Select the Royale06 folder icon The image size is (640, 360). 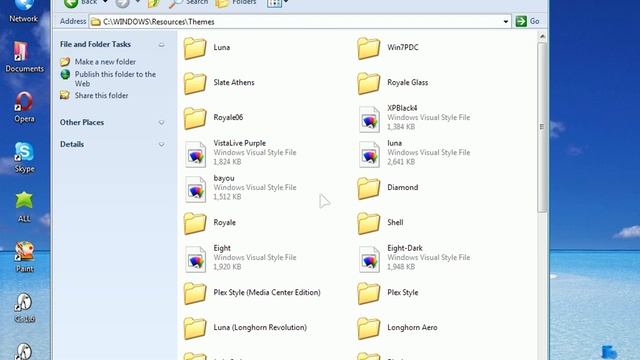pyautogui.click(x=195, y=118)
